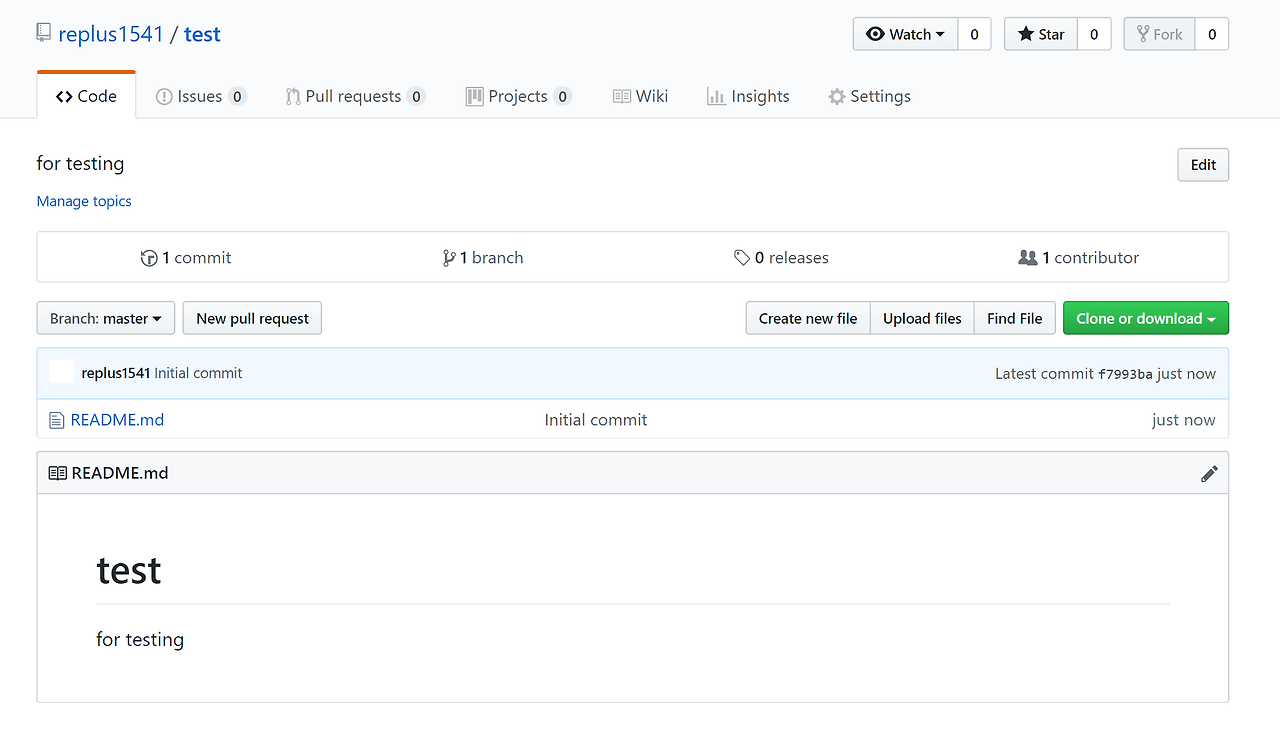Click the forks count next to Fork
1280x742 pixels.
pos(1212,34)
